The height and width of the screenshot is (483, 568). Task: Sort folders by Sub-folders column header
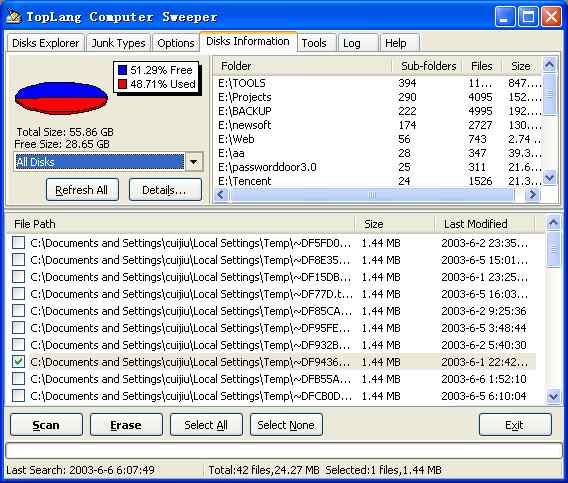[428, 66]
